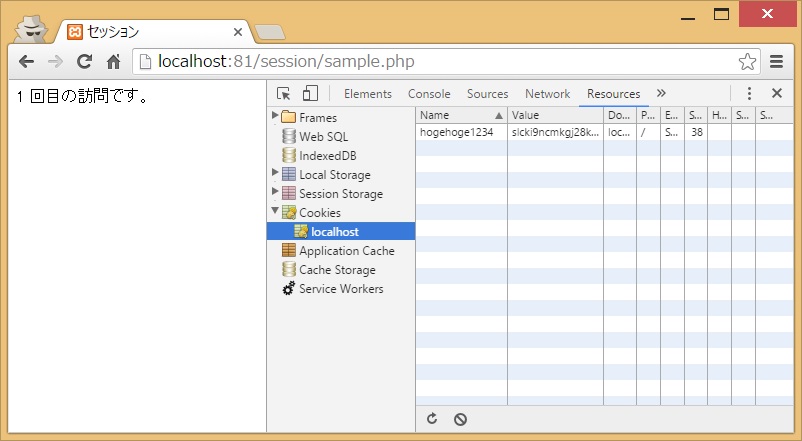The image size is (802, 441).
Task: Bookmark this page with the star icon
Action: pos(747,62)
